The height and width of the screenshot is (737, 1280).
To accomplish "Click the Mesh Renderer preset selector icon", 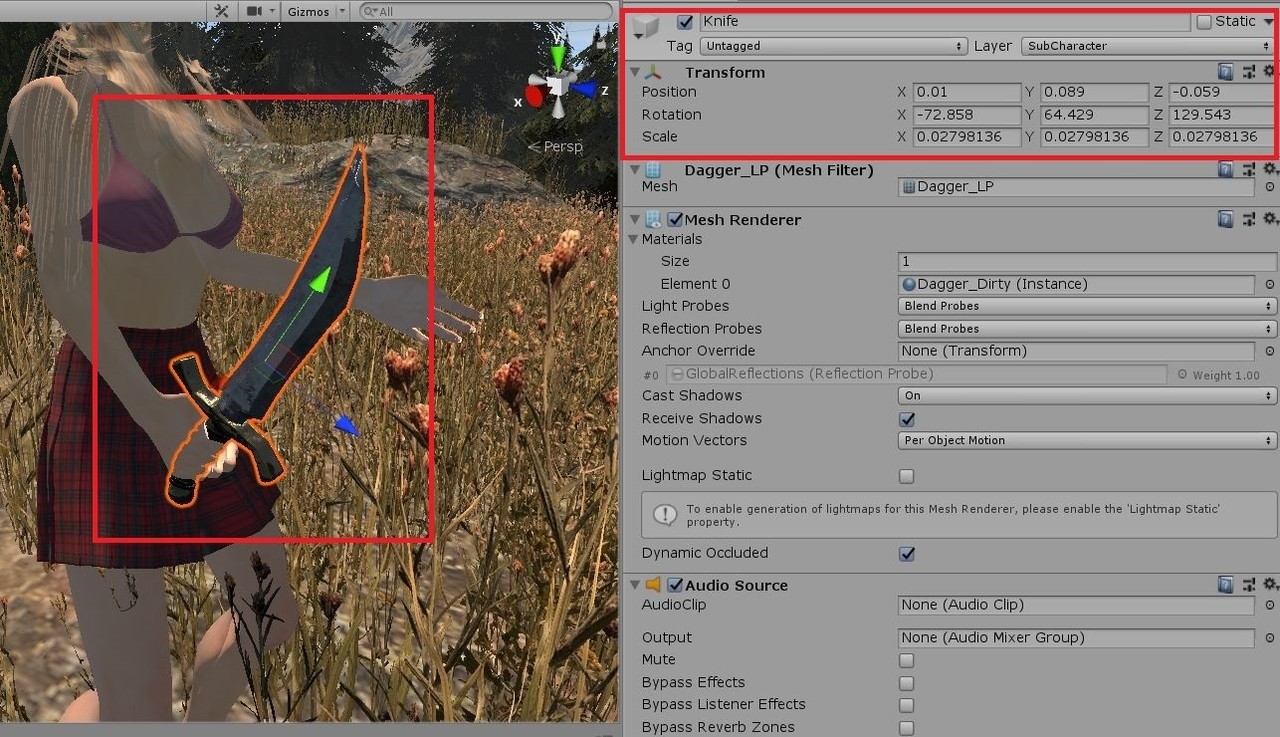I will tap(1248, 219).
